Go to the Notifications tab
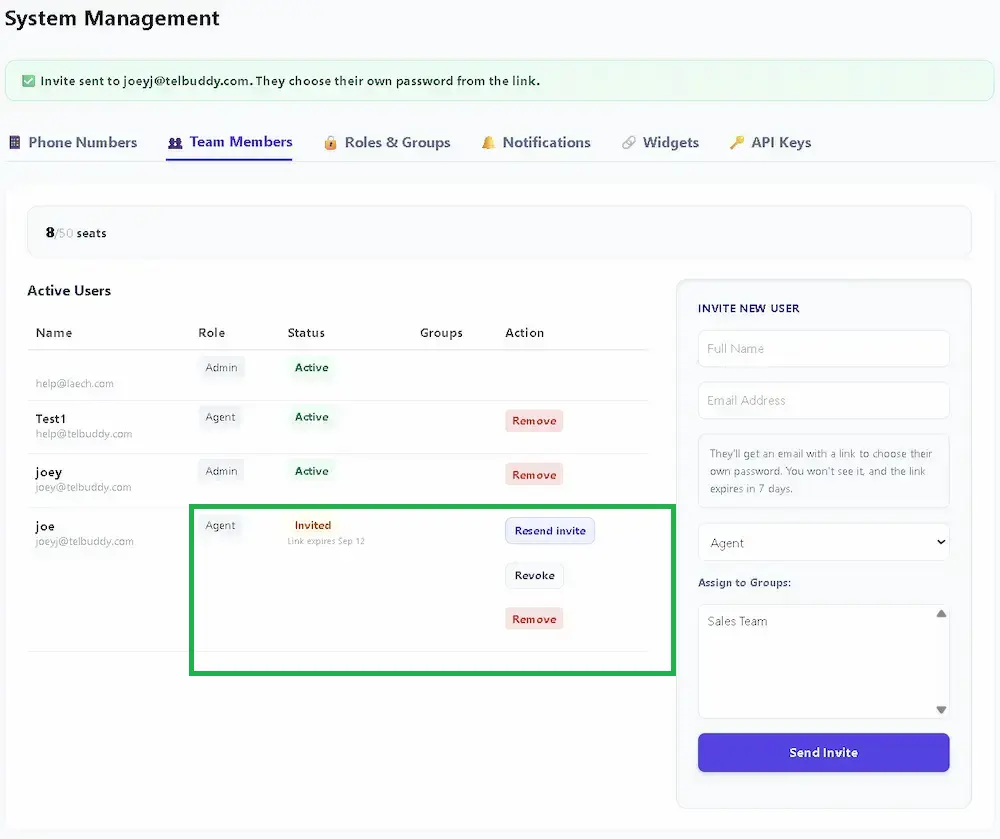The height and width of the screenshot is (839, 1000). point(536,142)
